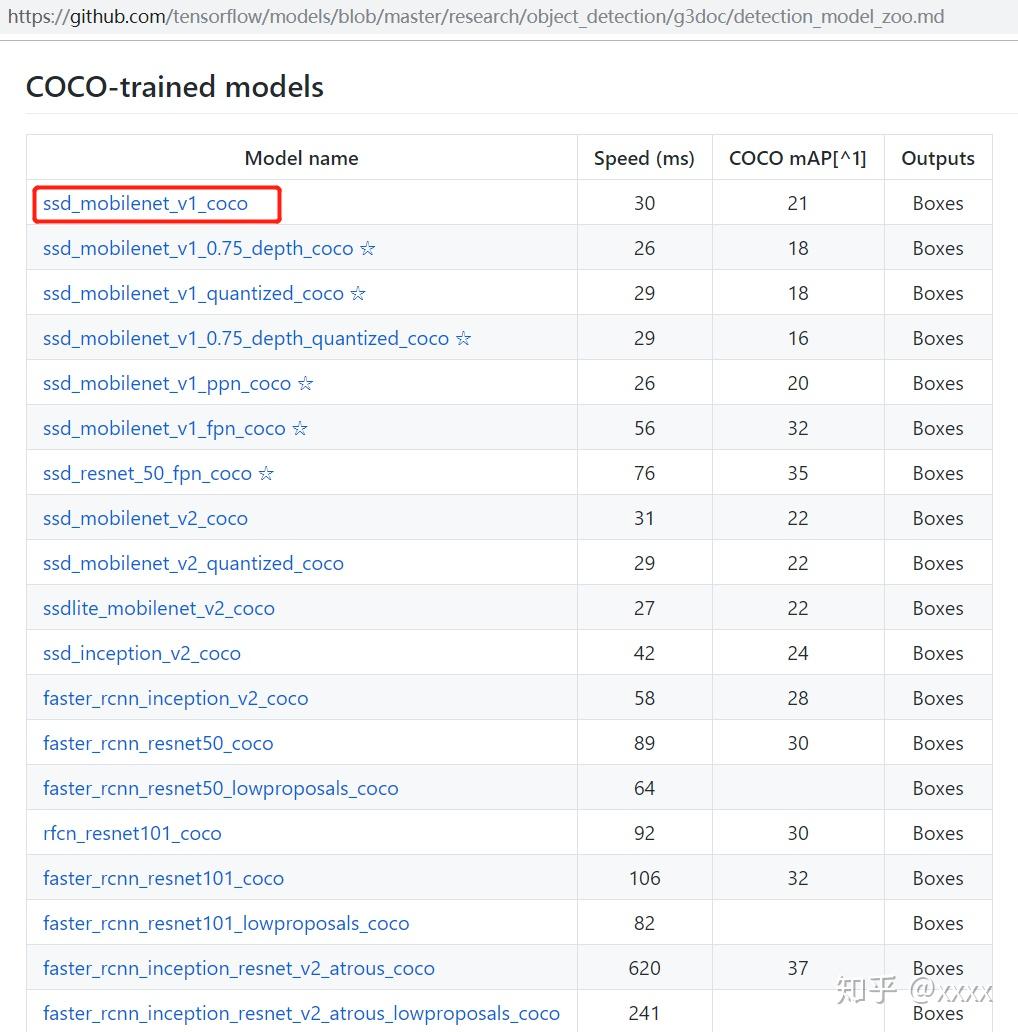
Task: Select faster_rcnn_resnet101_lowproposals_coco link
Action: pos(226,924)
